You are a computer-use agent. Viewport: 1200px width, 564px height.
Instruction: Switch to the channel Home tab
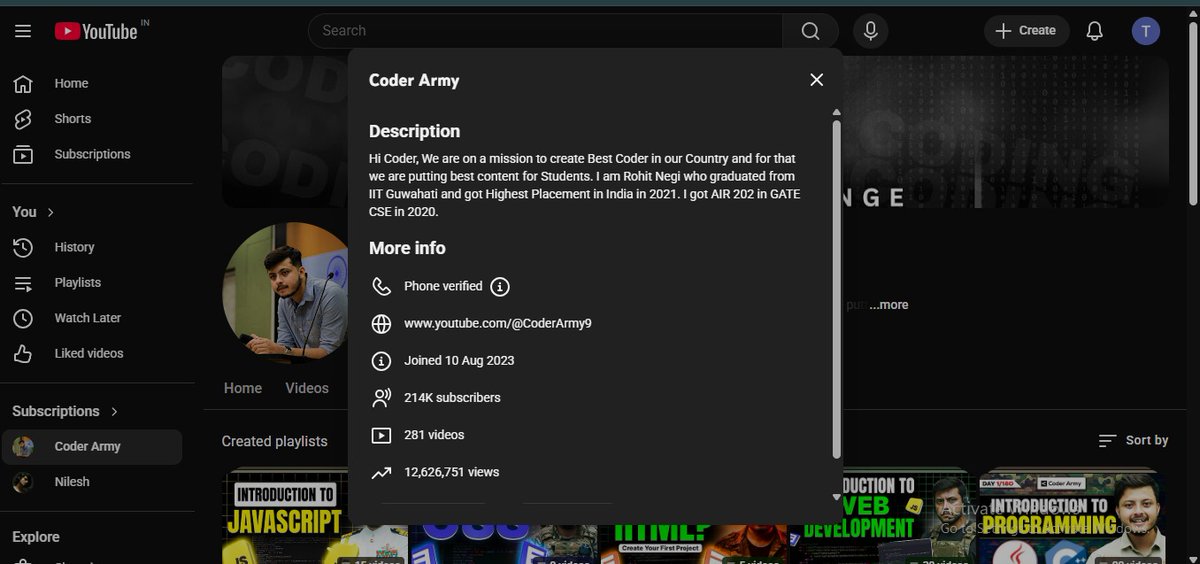click(243, 388)
